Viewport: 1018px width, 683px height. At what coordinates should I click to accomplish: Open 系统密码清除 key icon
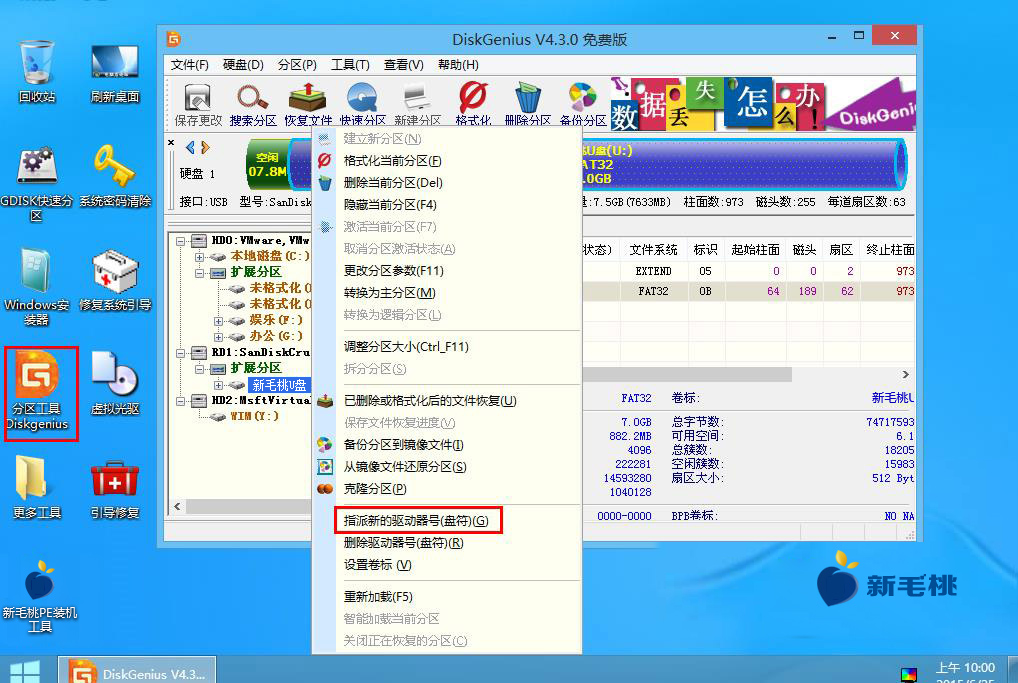(115, 177)
